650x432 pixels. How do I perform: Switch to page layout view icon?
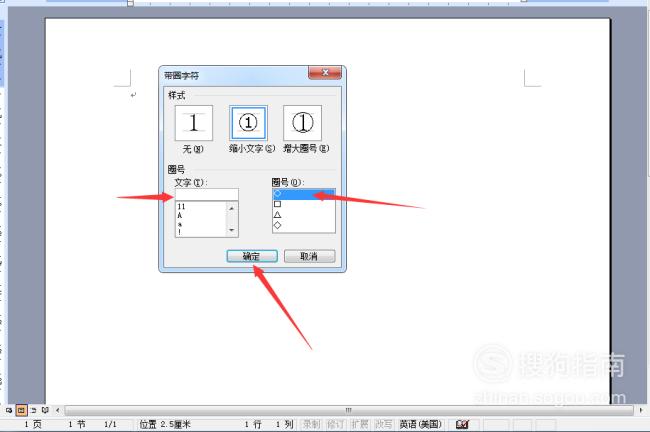21,410
